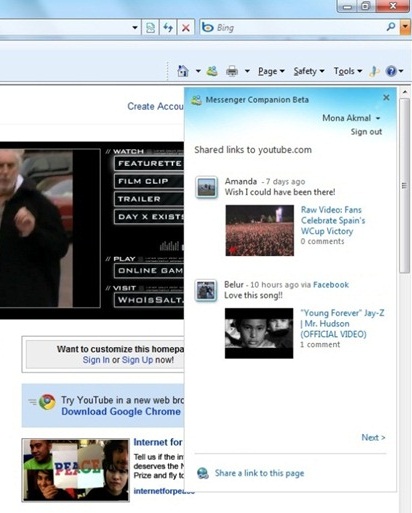This screenshot has height=513, width=412.
Task: Open the PEACE video thumbnail
Action: (x=75, y=470)
